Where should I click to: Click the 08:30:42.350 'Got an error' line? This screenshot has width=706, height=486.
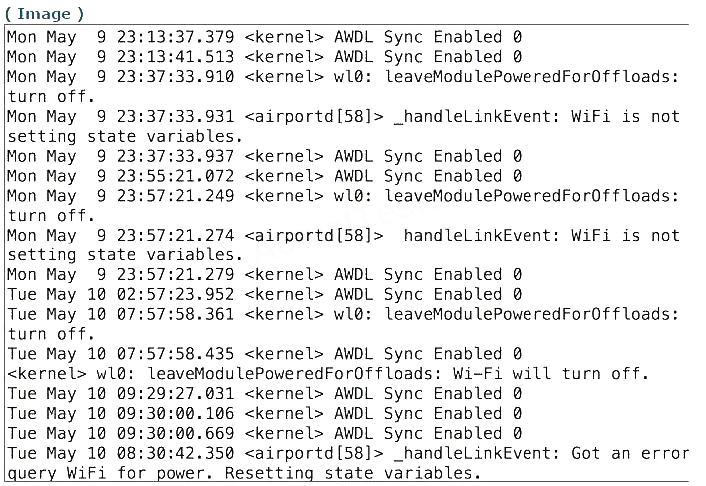tap(348, 453)
